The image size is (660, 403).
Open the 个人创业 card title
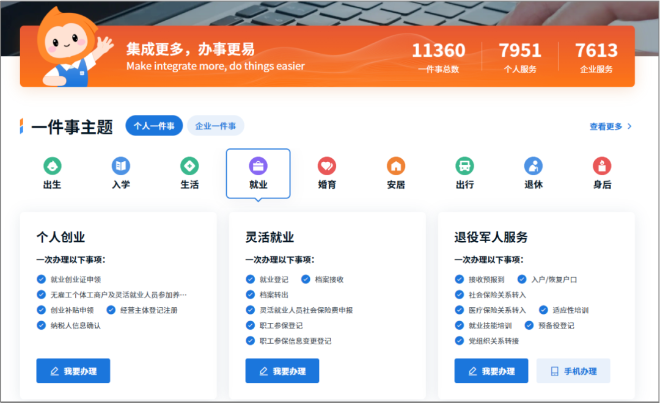tap(61, 237)
